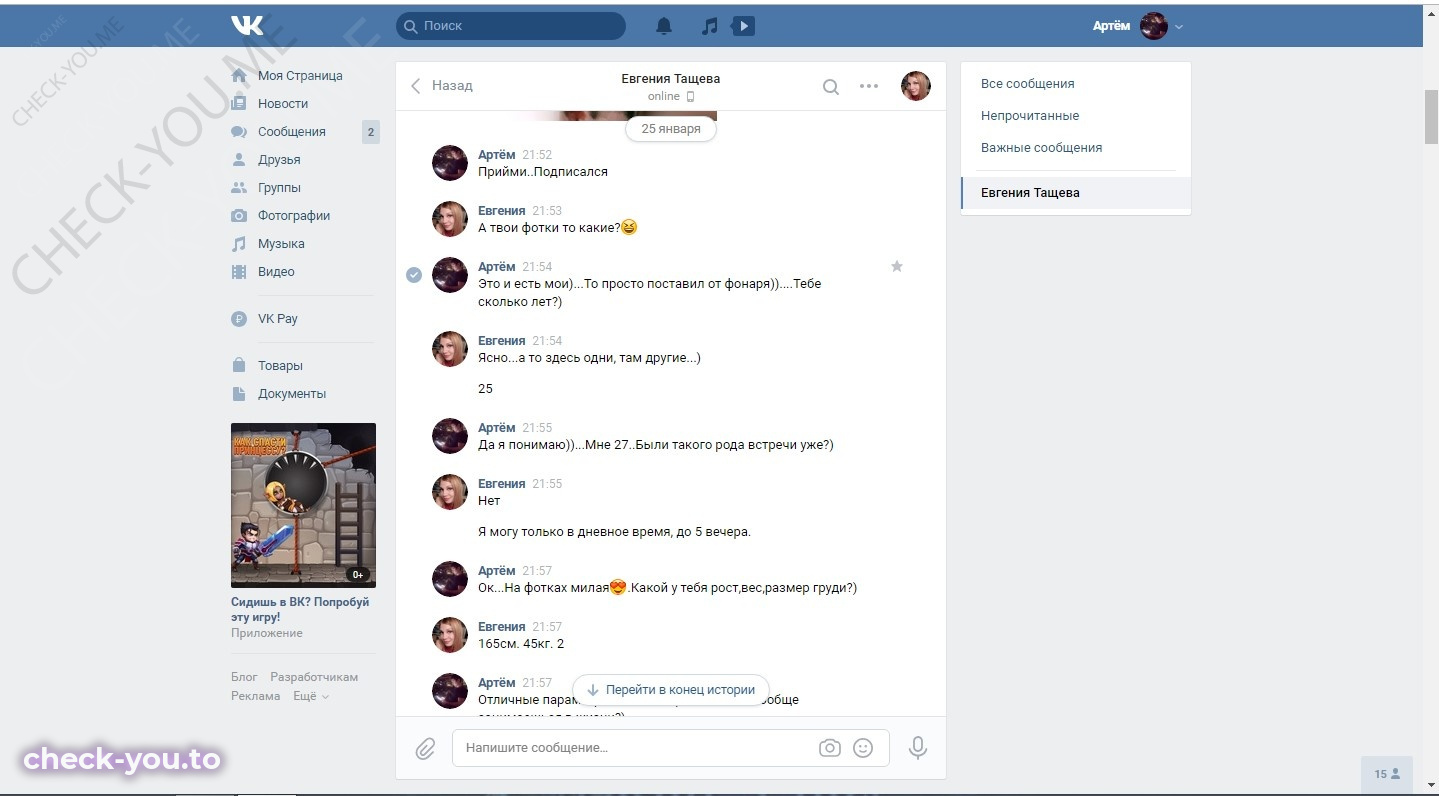The width and height of the screenshot is (1439, 796).
Task: Open the Сидишь в ВК? Попробуй эту игру link
Action: pos(300,610)
